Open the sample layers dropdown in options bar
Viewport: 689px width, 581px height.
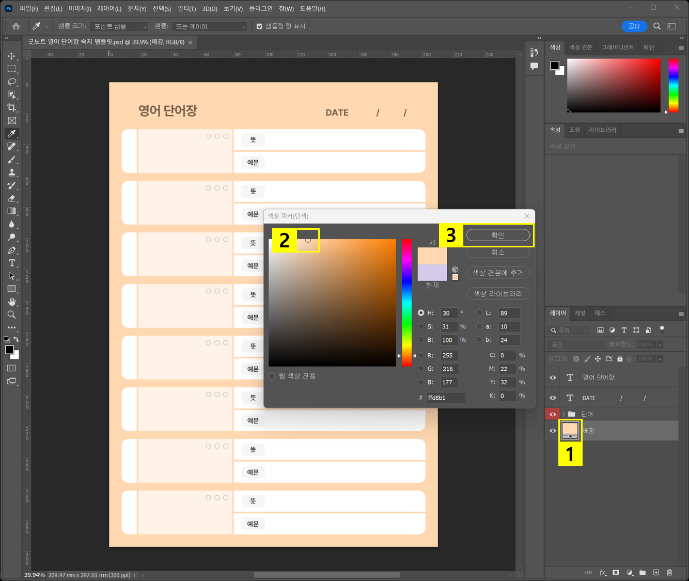point(212,26)
